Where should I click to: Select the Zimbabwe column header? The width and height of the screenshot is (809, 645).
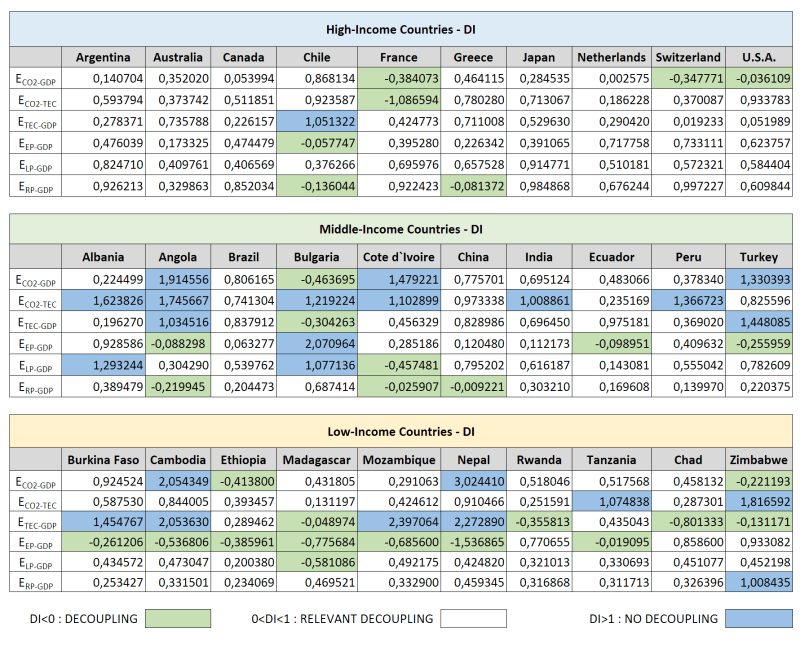[x=759, y=460]
